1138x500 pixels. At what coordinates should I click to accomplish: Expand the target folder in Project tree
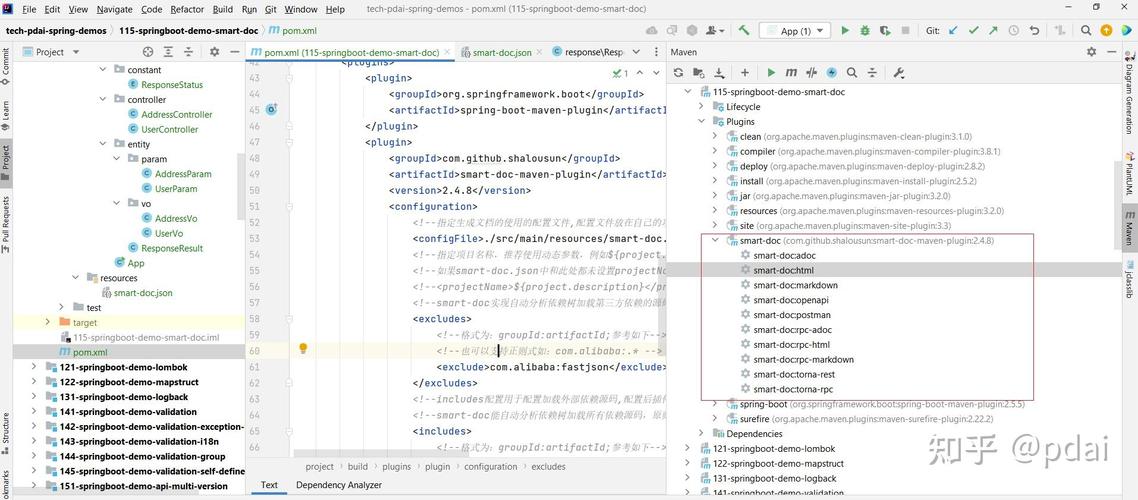(x=48, y=322)
